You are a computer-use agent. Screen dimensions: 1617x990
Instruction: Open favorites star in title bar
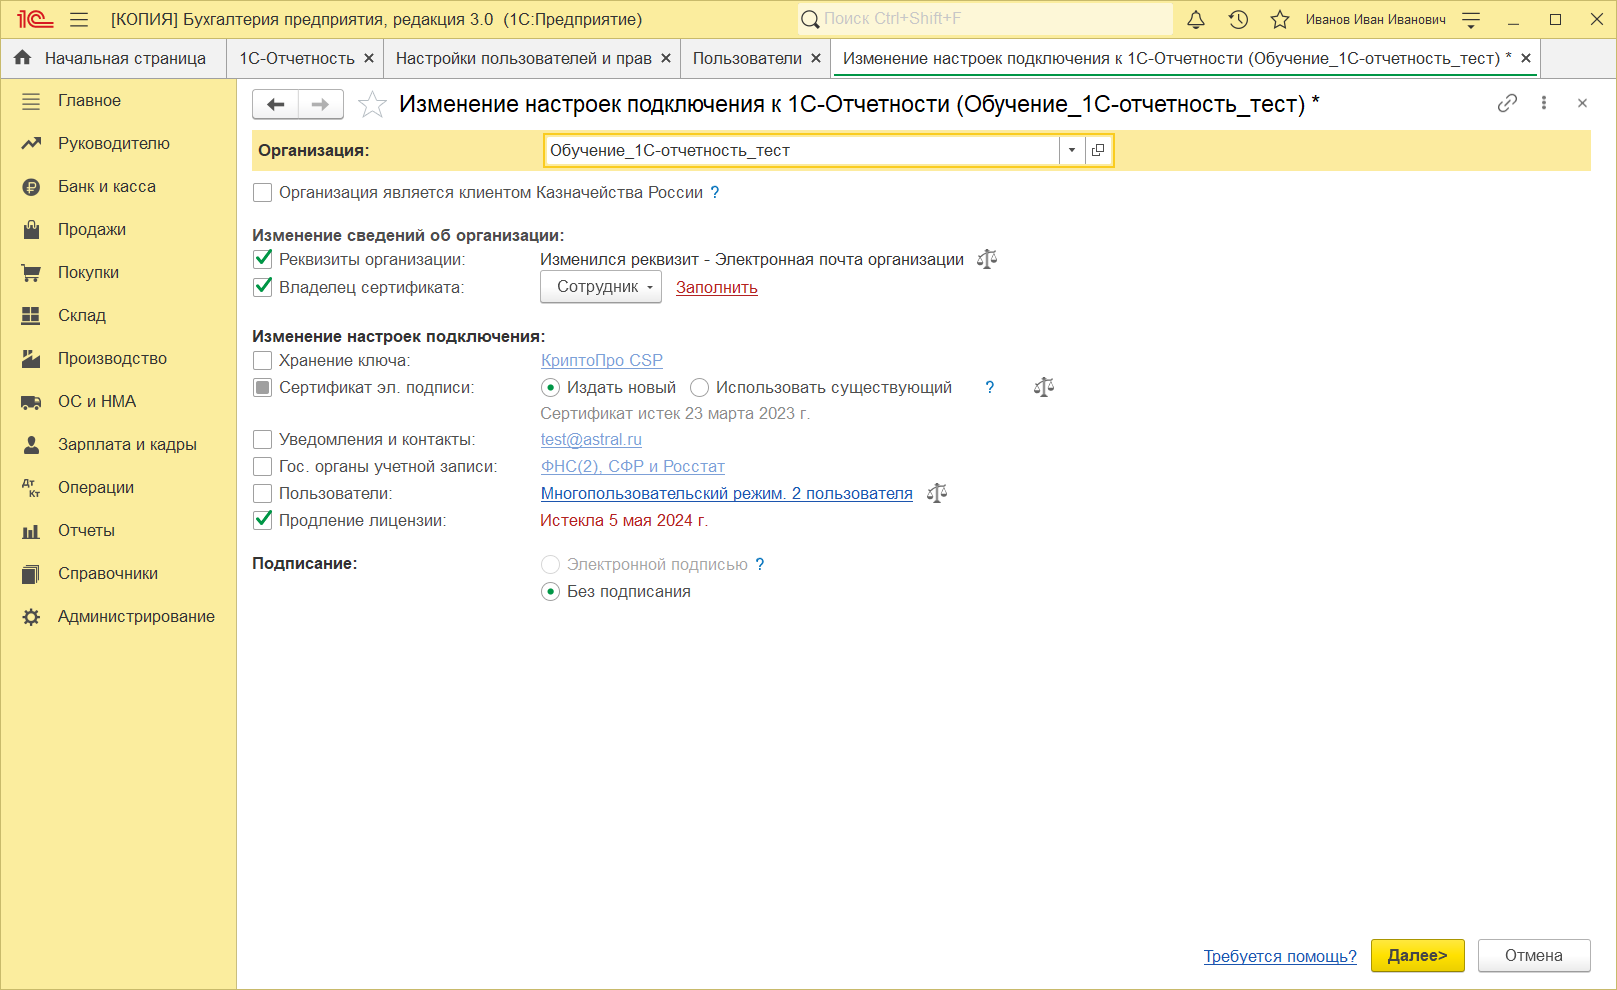(x=1280, y=19)
